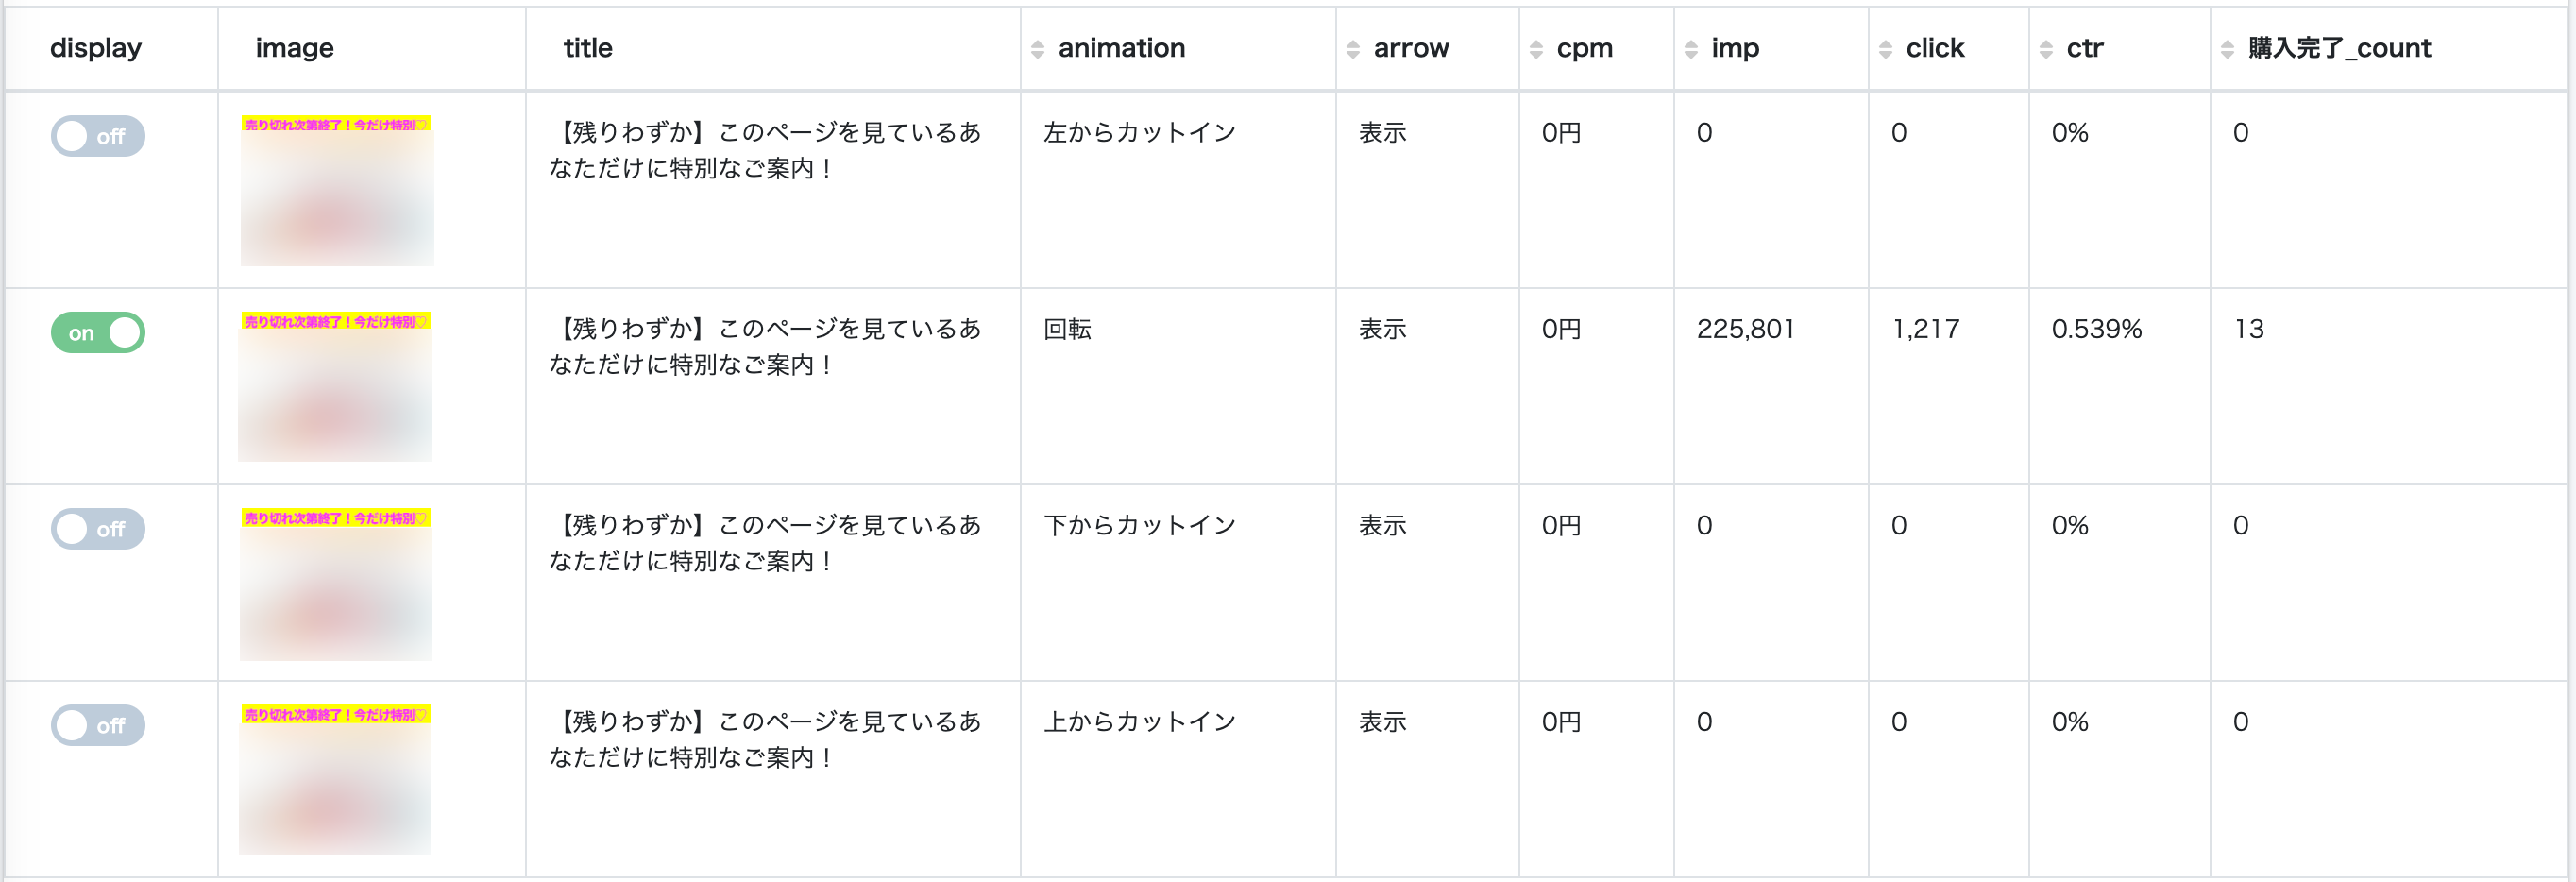Screen dimensions: 2576x882
Task: Open thumbnail image of 下からカットイン row
Action: (x=335, y=584)
